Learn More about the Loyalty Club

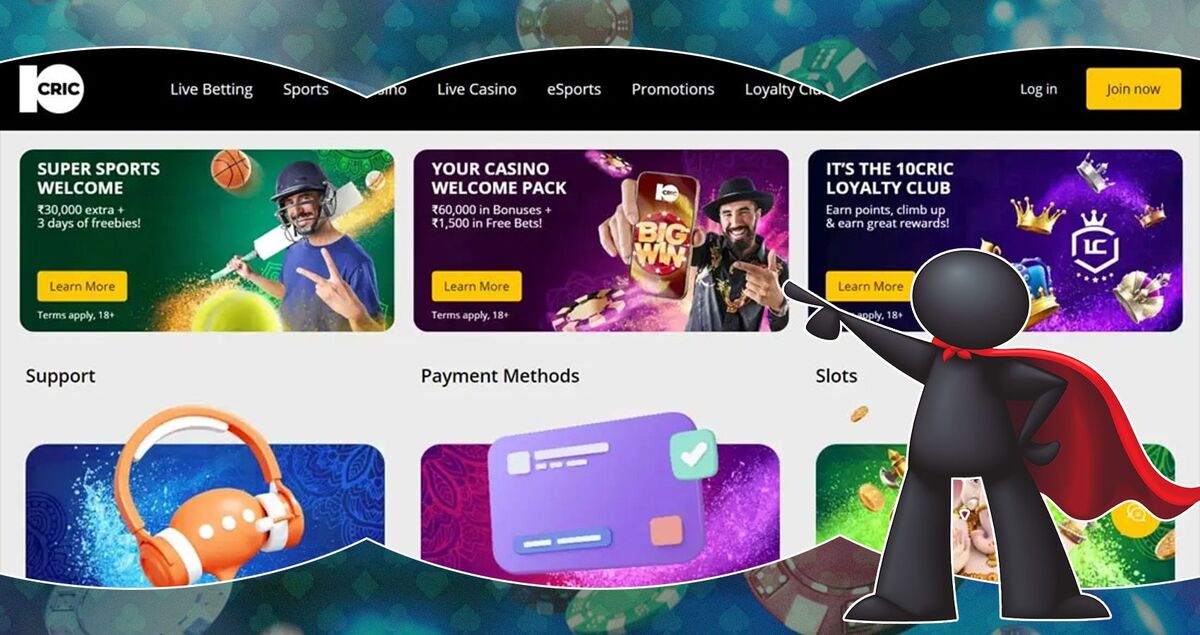pyautogui.click(x=869, y=286)
